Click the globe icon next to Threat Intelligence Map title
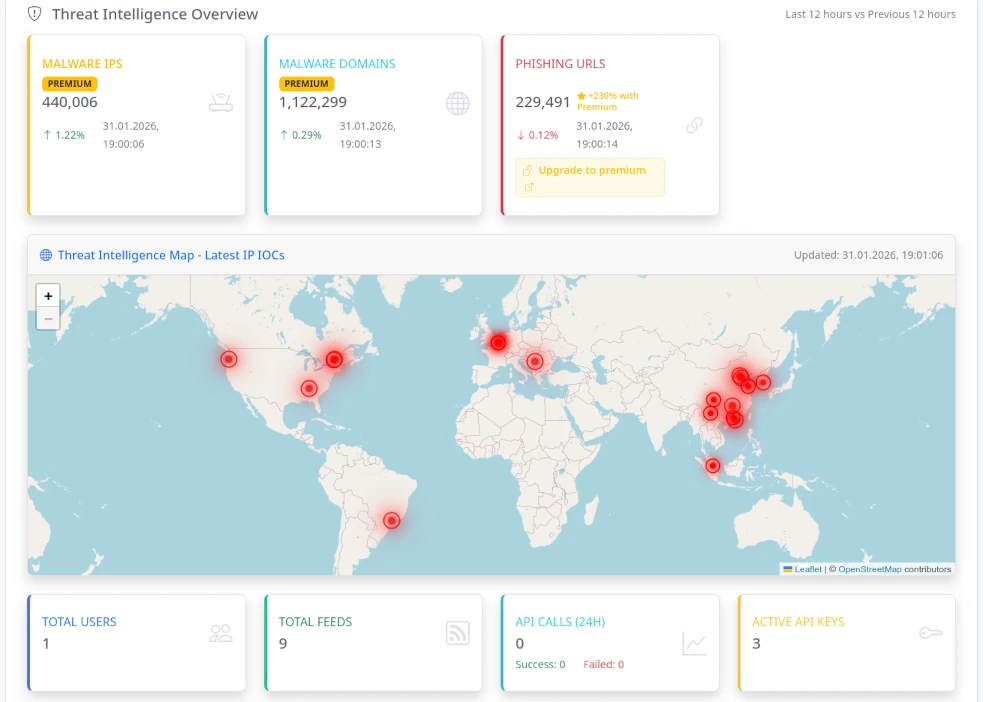 click(x=45, y=255)
